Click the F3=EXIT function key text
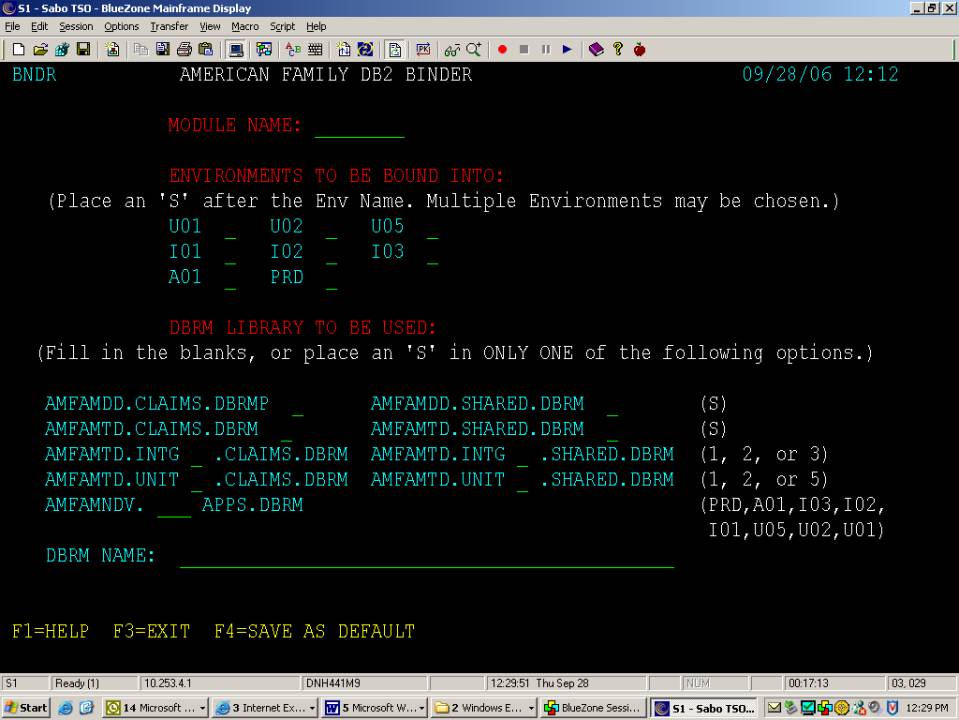Image resolution: width=959 pixels, height=720 pixels. (x=152, y=631)
